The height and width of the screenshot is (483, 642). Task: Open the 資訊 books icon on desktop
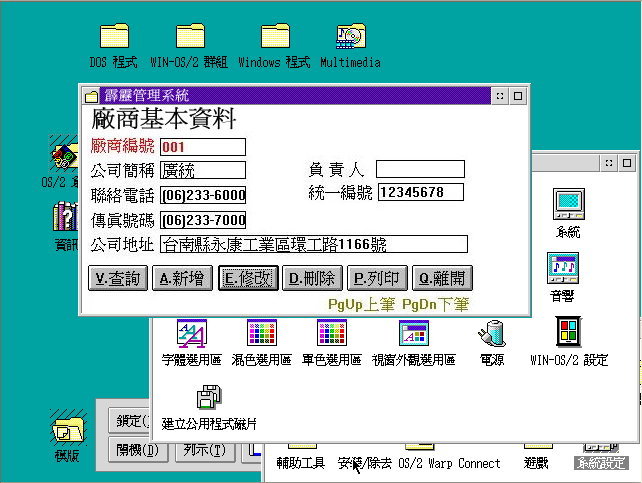pos(66,216)
